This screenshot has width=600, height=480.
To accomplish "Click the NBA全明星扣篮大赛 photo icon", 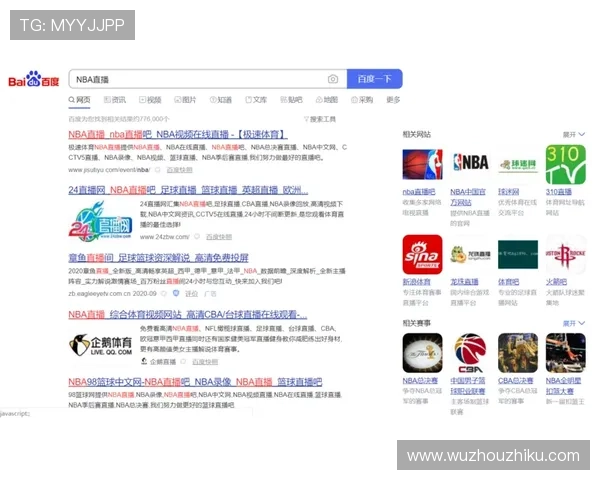I will click(x=566, y=353).
